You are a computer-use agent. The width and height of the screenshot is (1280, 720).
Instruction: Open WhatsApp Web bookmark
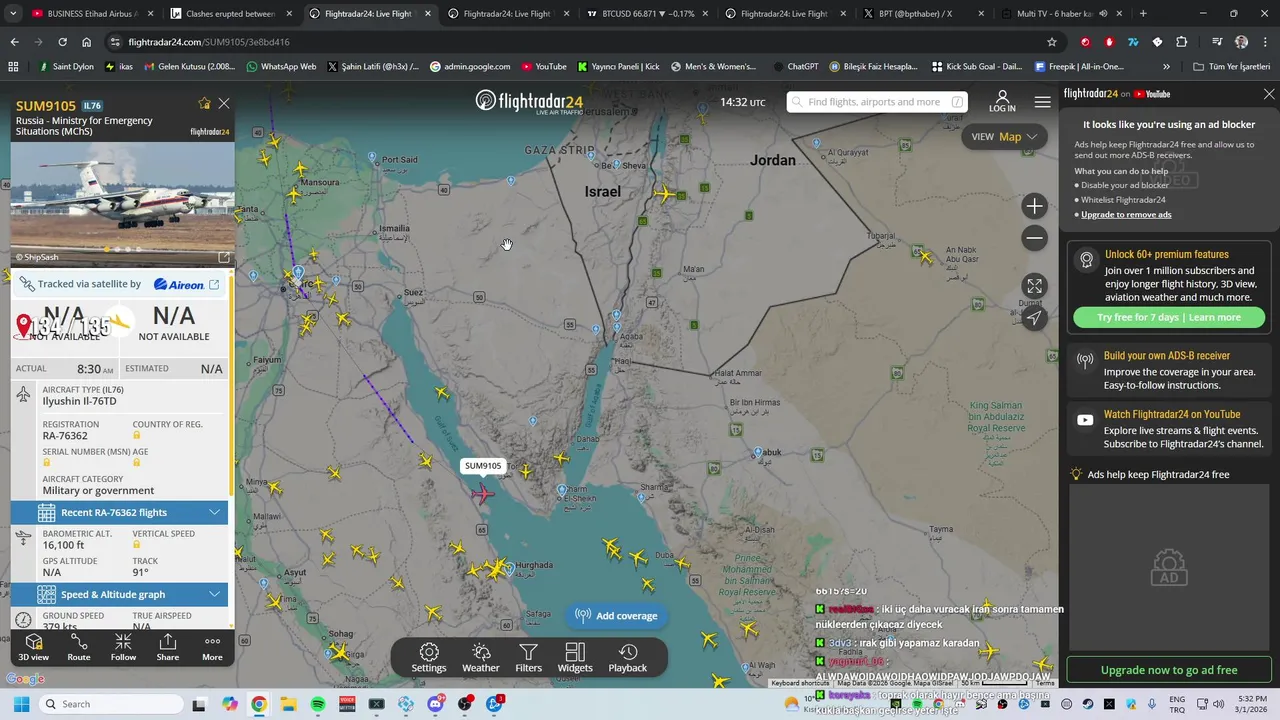pos(280,67)
